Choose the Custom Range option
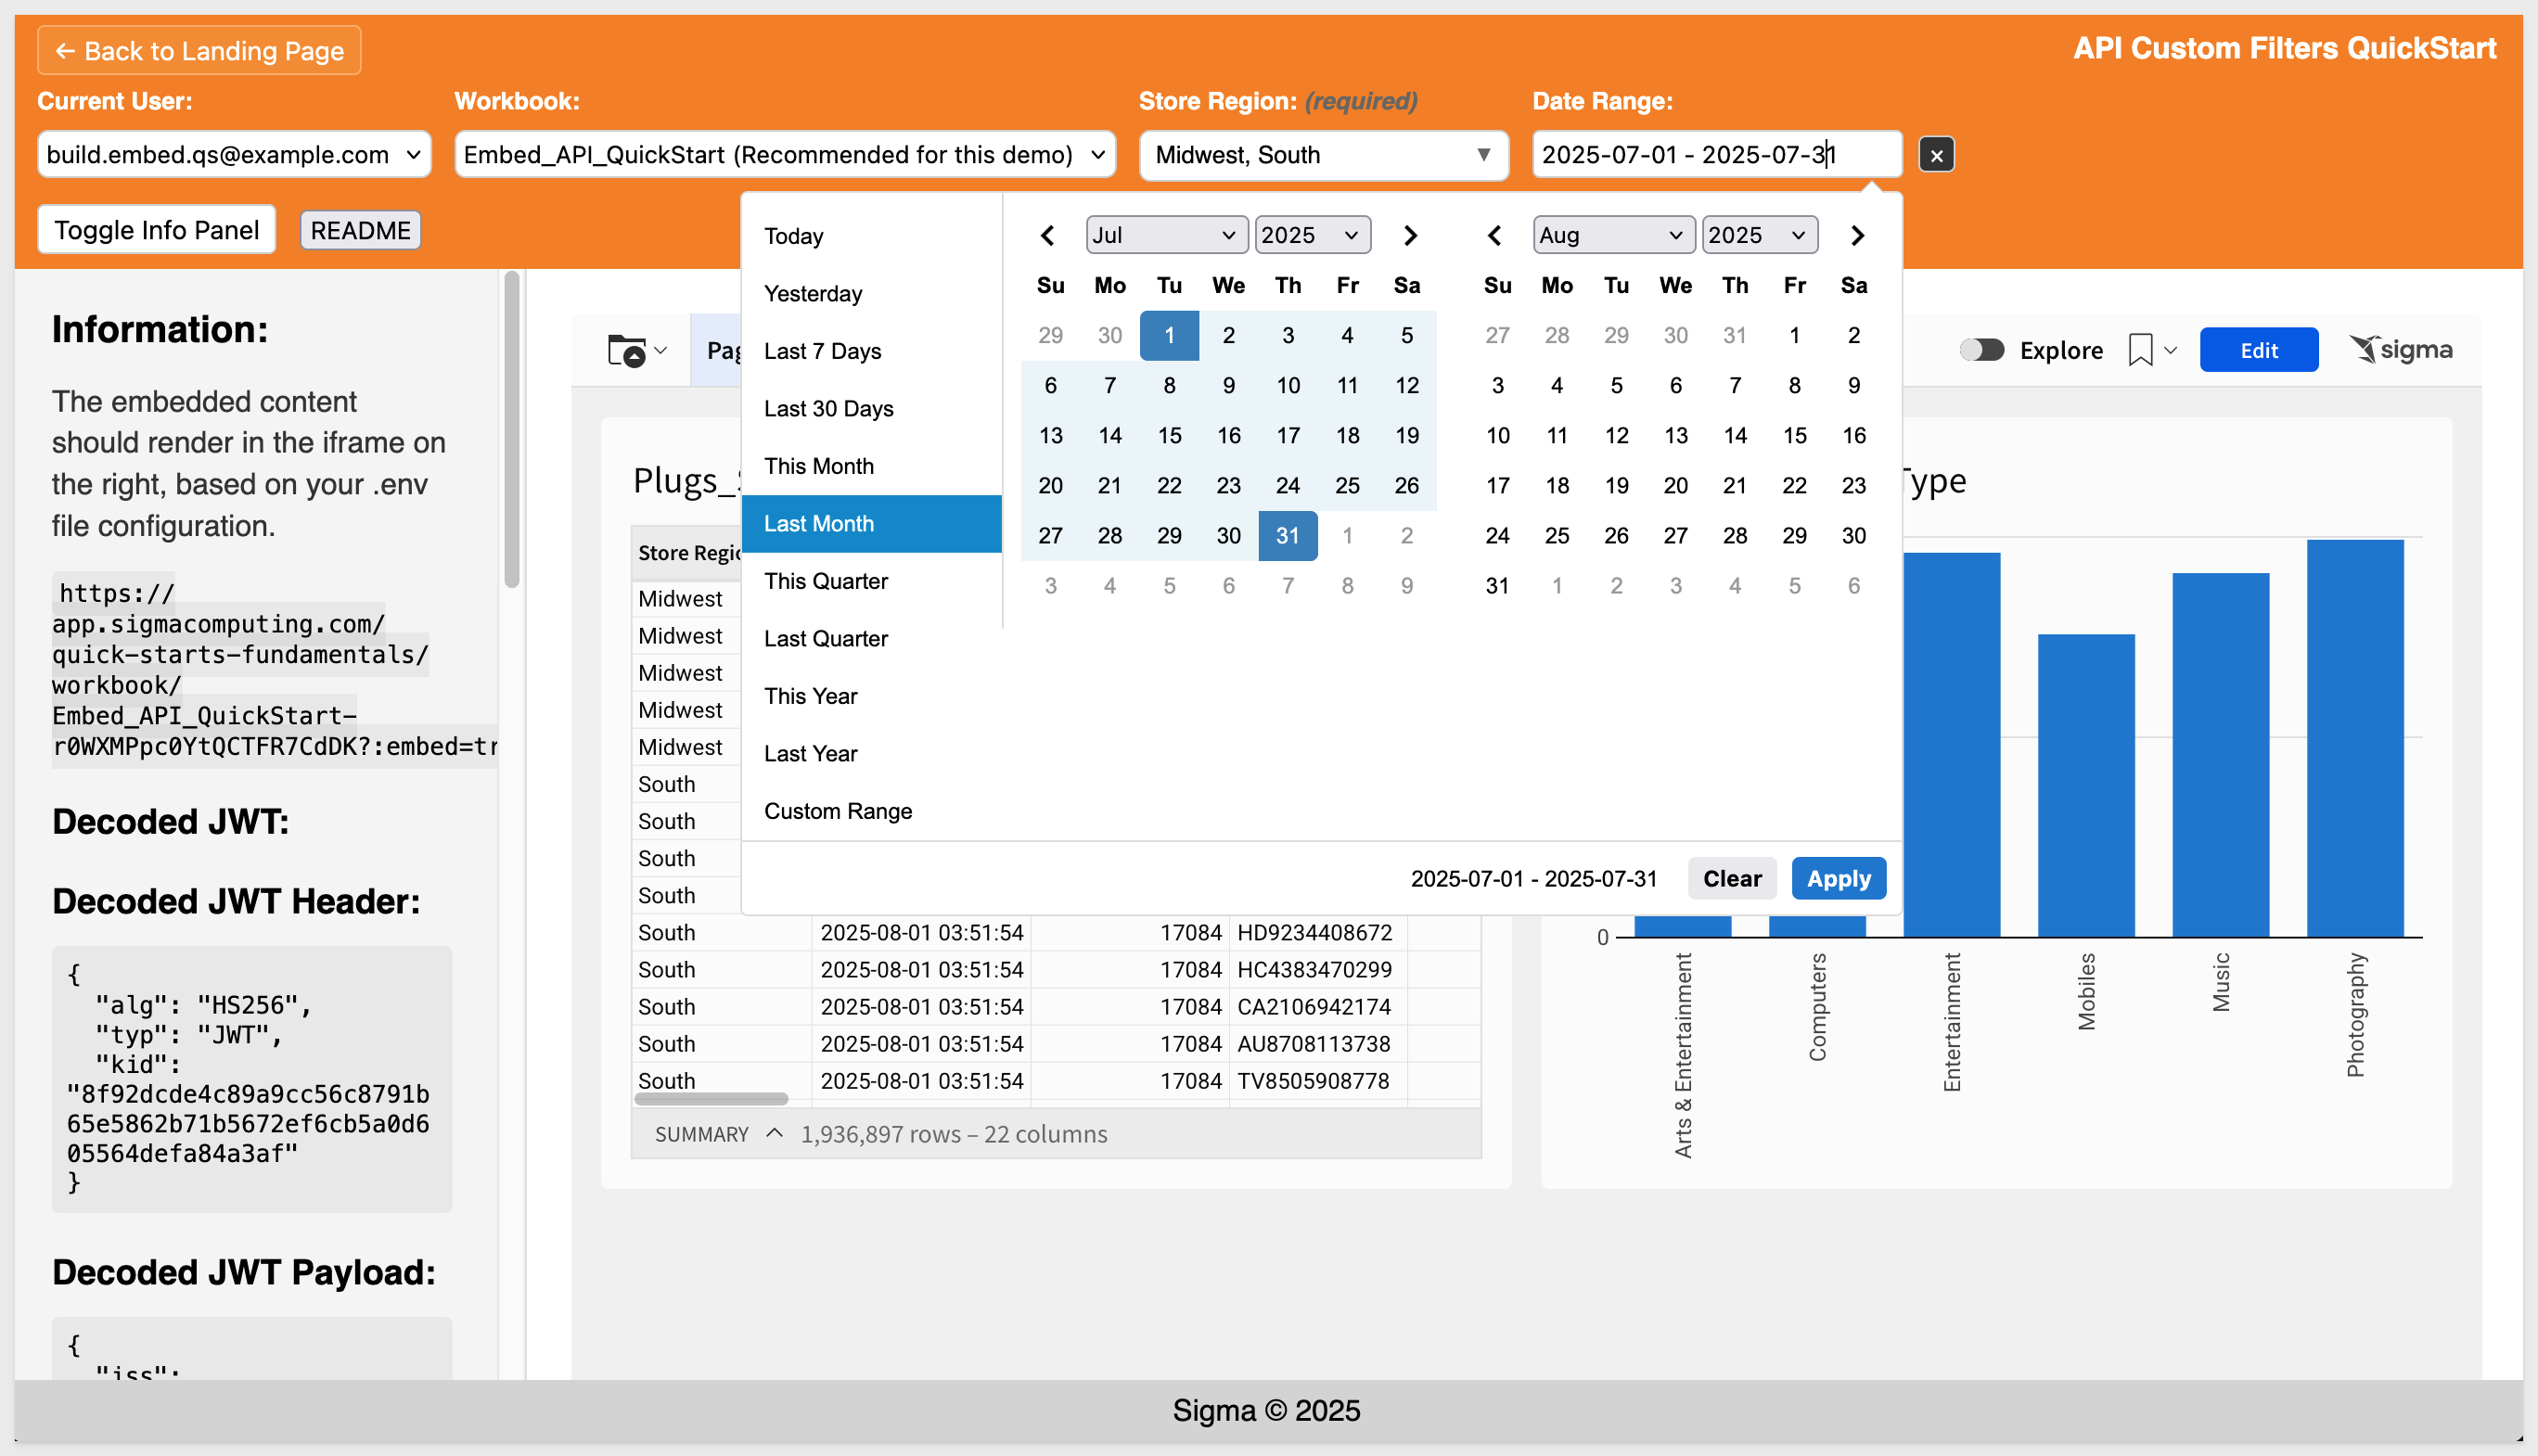The image size is (2538, 1456). tap(837, 811)
